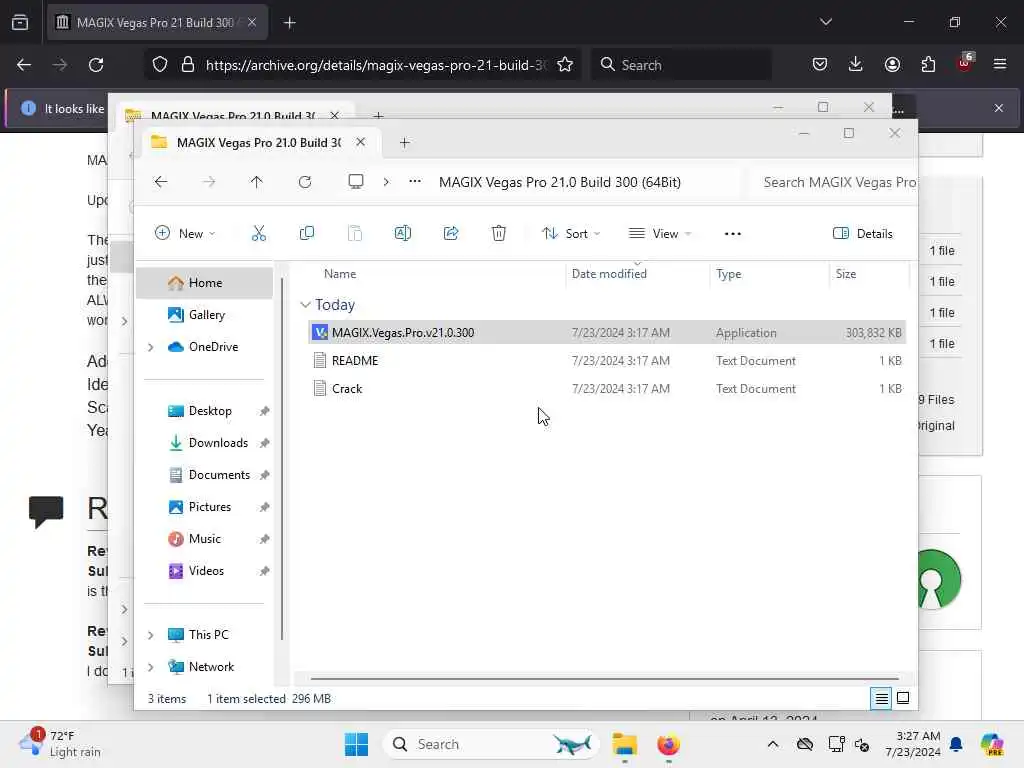Viewport: 1024px width, 768px height.
Task: Switch to details list view icon in status bar
Action: (x=881, y=699)
